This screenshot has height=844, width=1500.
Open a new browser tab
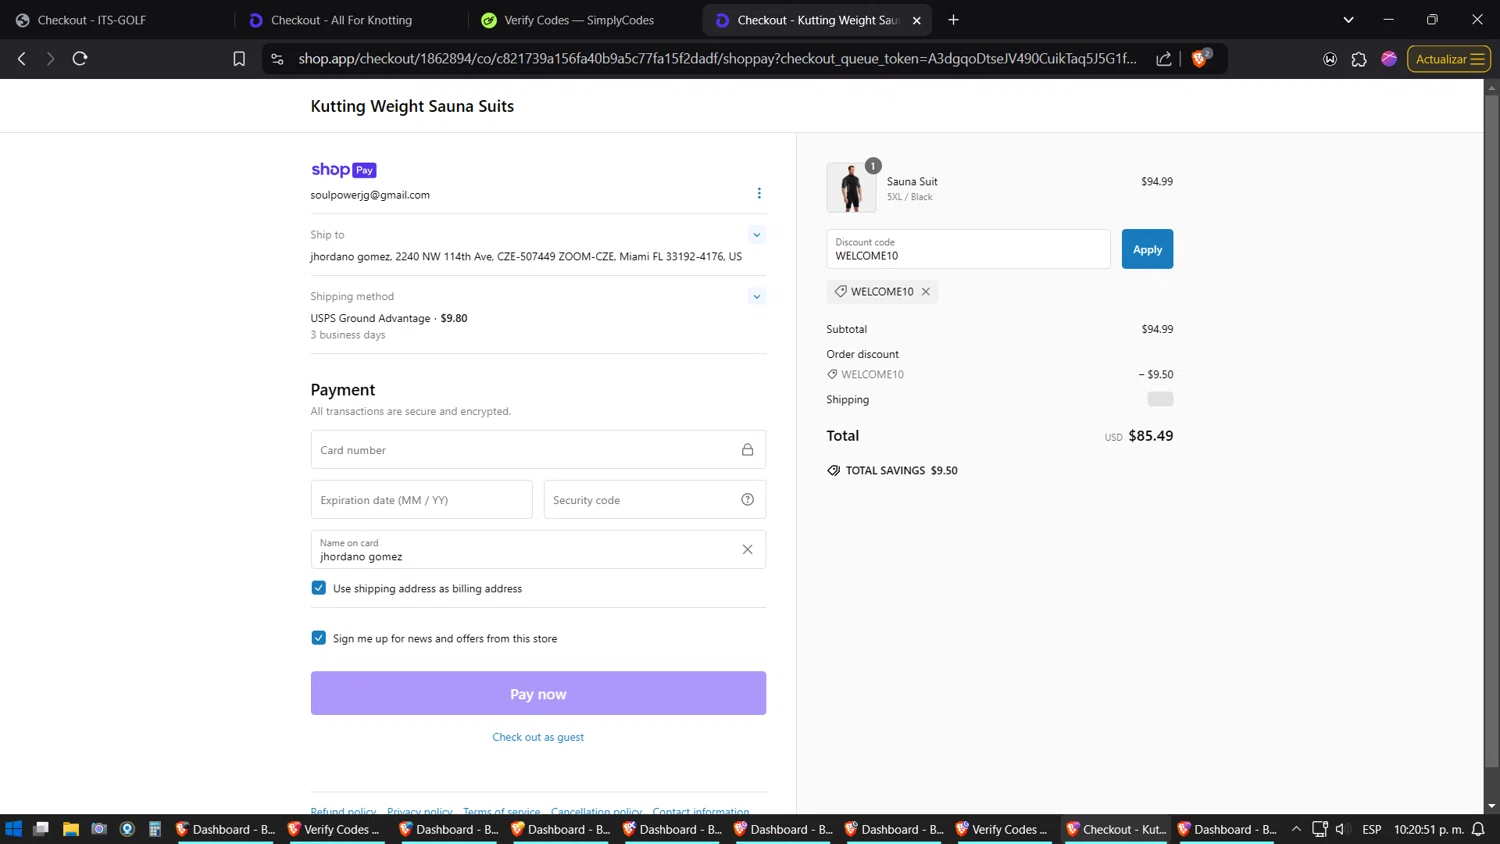(x=953, y=20)
